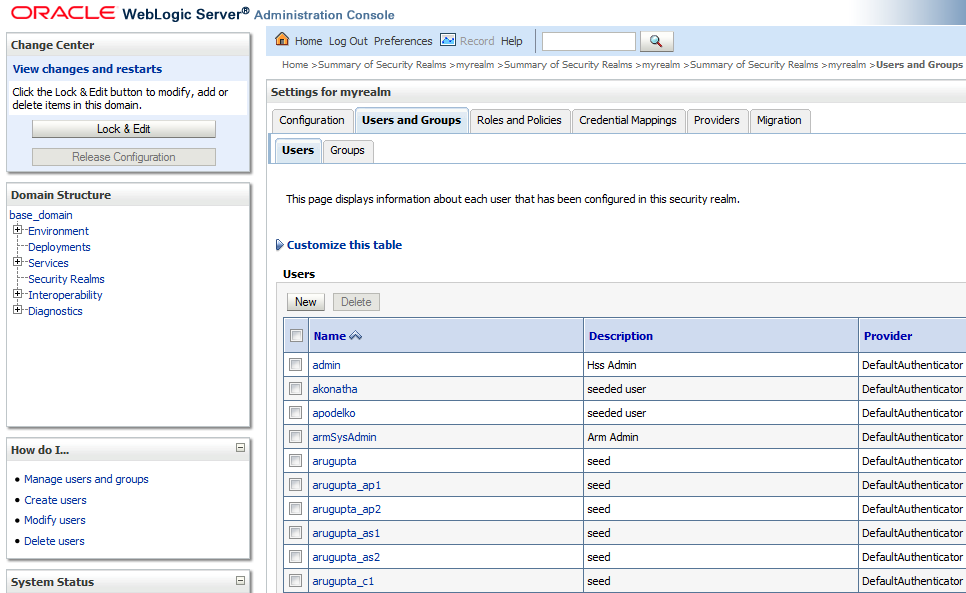The height and width of the screenshot is (593, 966).
Task: Expand the Environment tree node
Action: [18, 231]
